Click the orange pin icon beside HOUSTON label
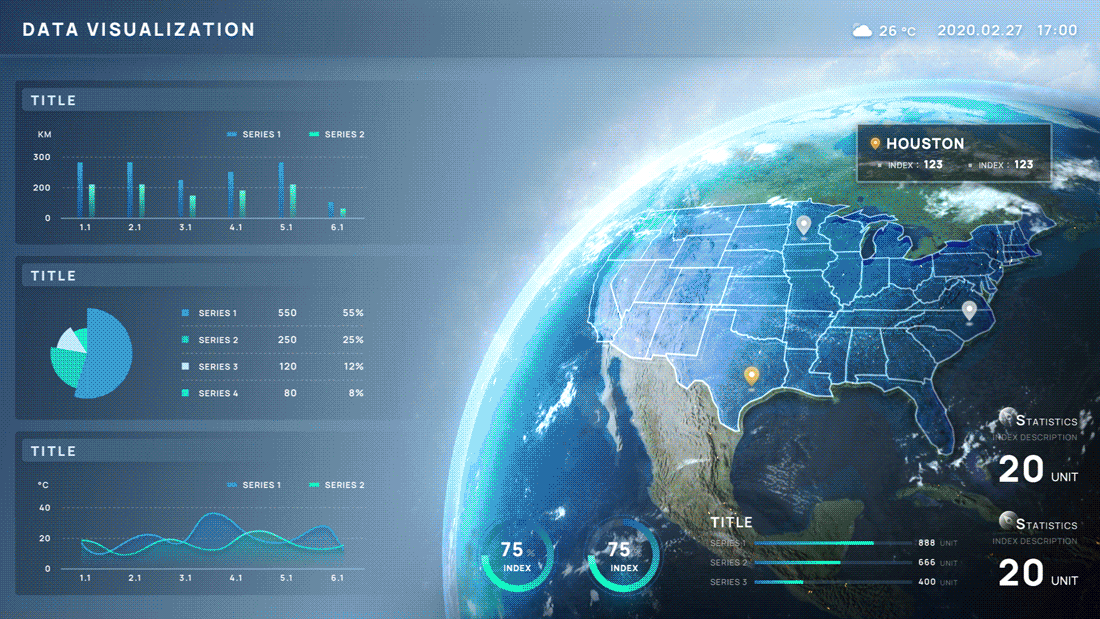The width and height of the screenshot is (1100, 619). pyautogui.click(x=875, y=144)
